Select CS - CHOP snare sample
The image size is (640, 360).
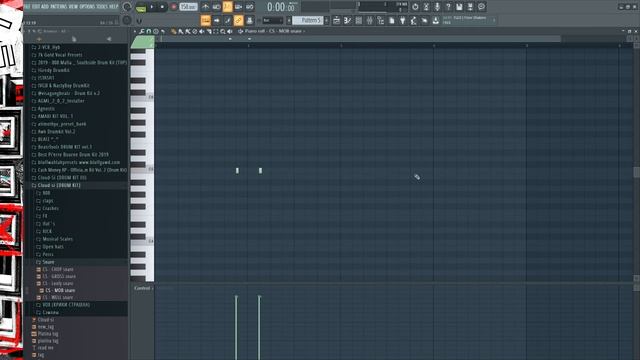point(58,269)
